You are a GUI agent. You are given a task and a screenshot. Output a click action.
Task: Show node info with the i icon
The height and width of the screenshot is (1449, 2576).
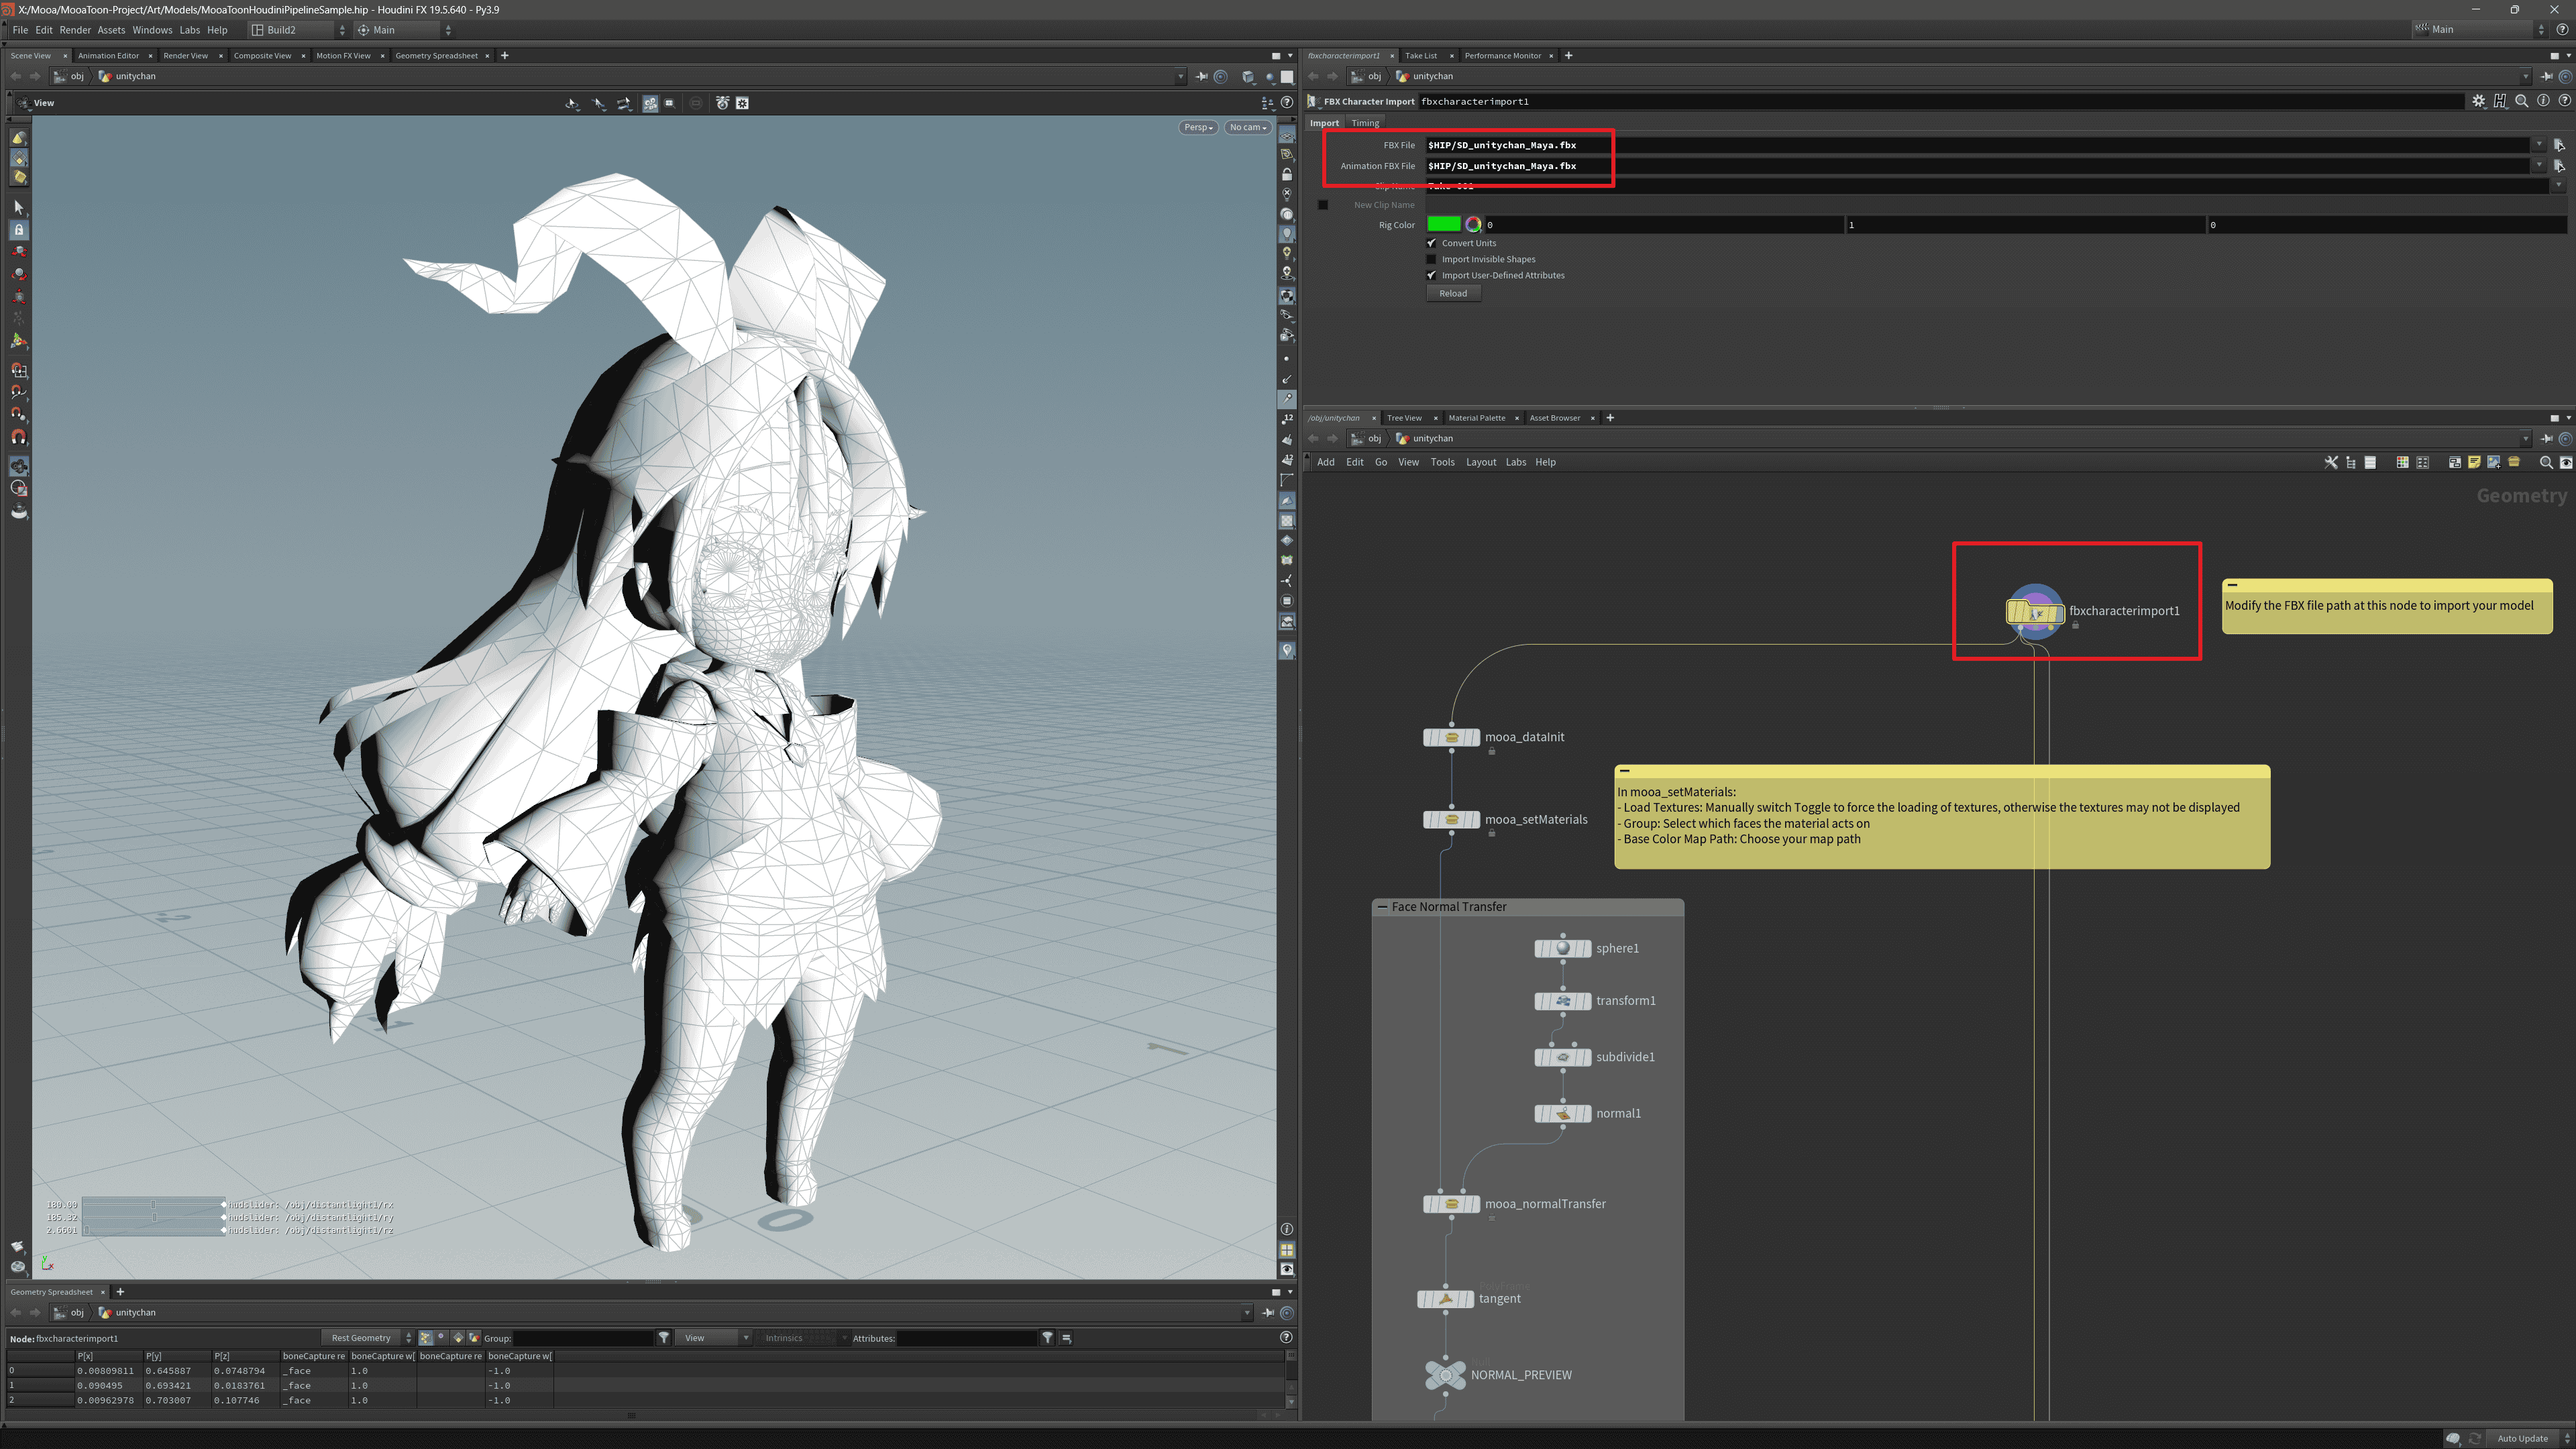click(2543, 101)
